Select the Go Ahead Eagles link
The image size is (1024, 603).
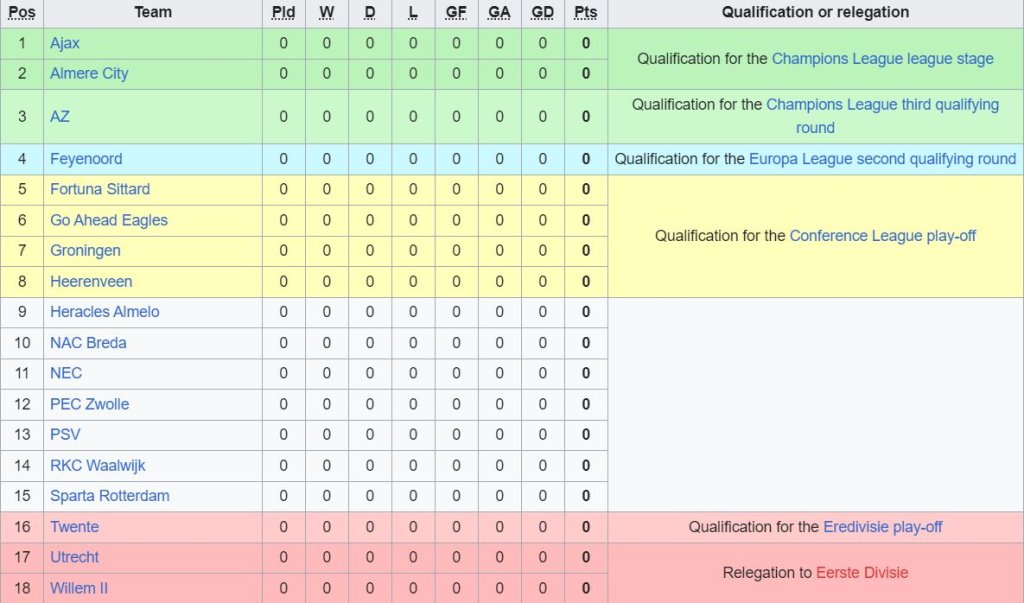(x=109, y=220)
